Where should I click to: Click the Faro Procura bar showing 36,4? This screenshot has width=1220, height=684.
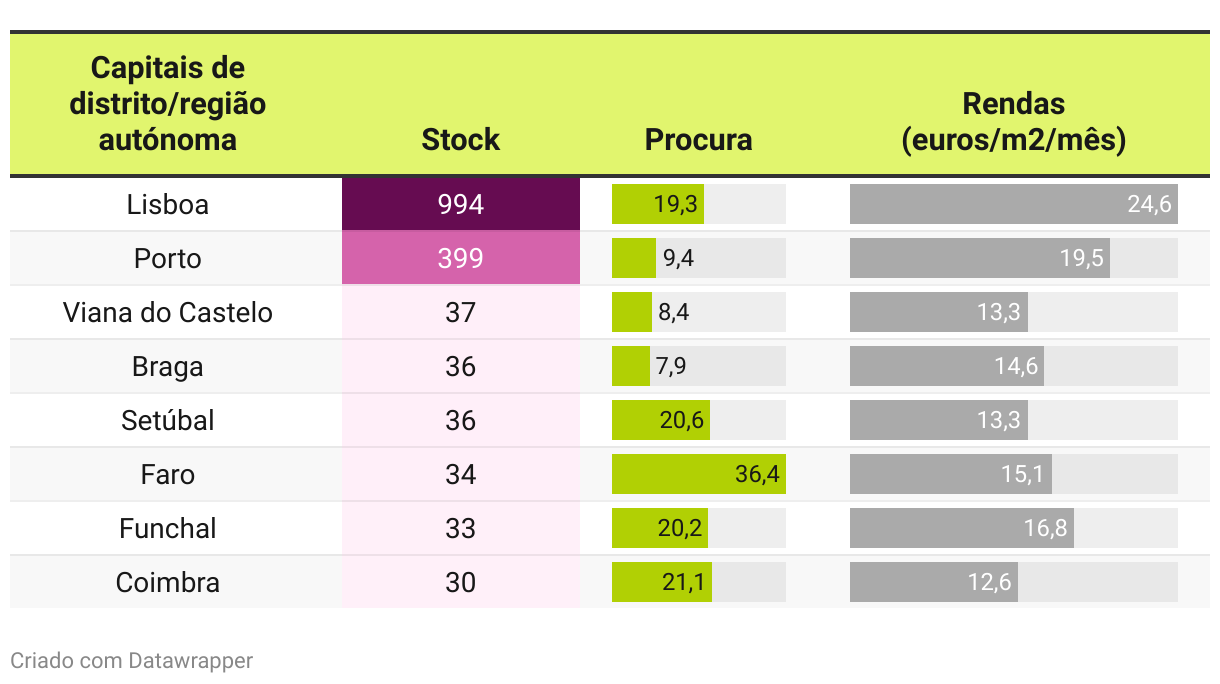pos(698,474)
